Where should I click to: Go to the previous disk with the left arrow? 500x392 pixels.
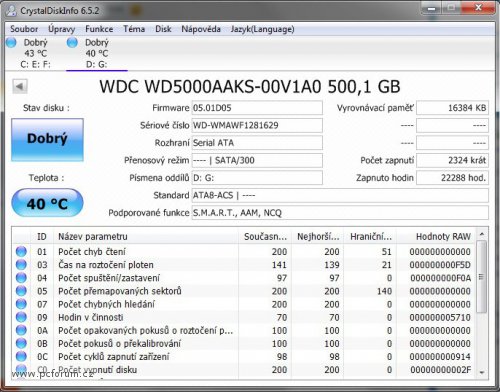point(20,87)
